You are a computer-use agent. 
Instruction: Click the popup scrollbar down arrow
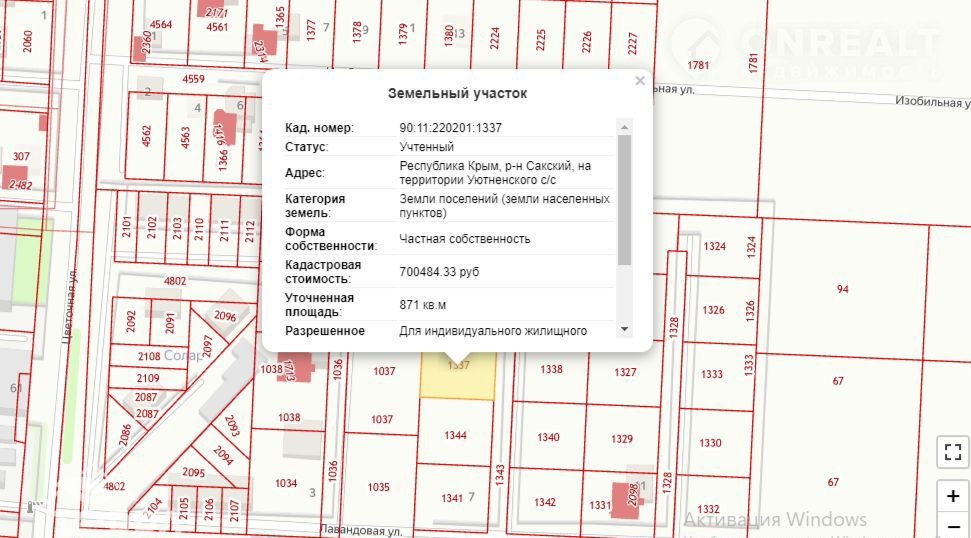coord(625,329)
